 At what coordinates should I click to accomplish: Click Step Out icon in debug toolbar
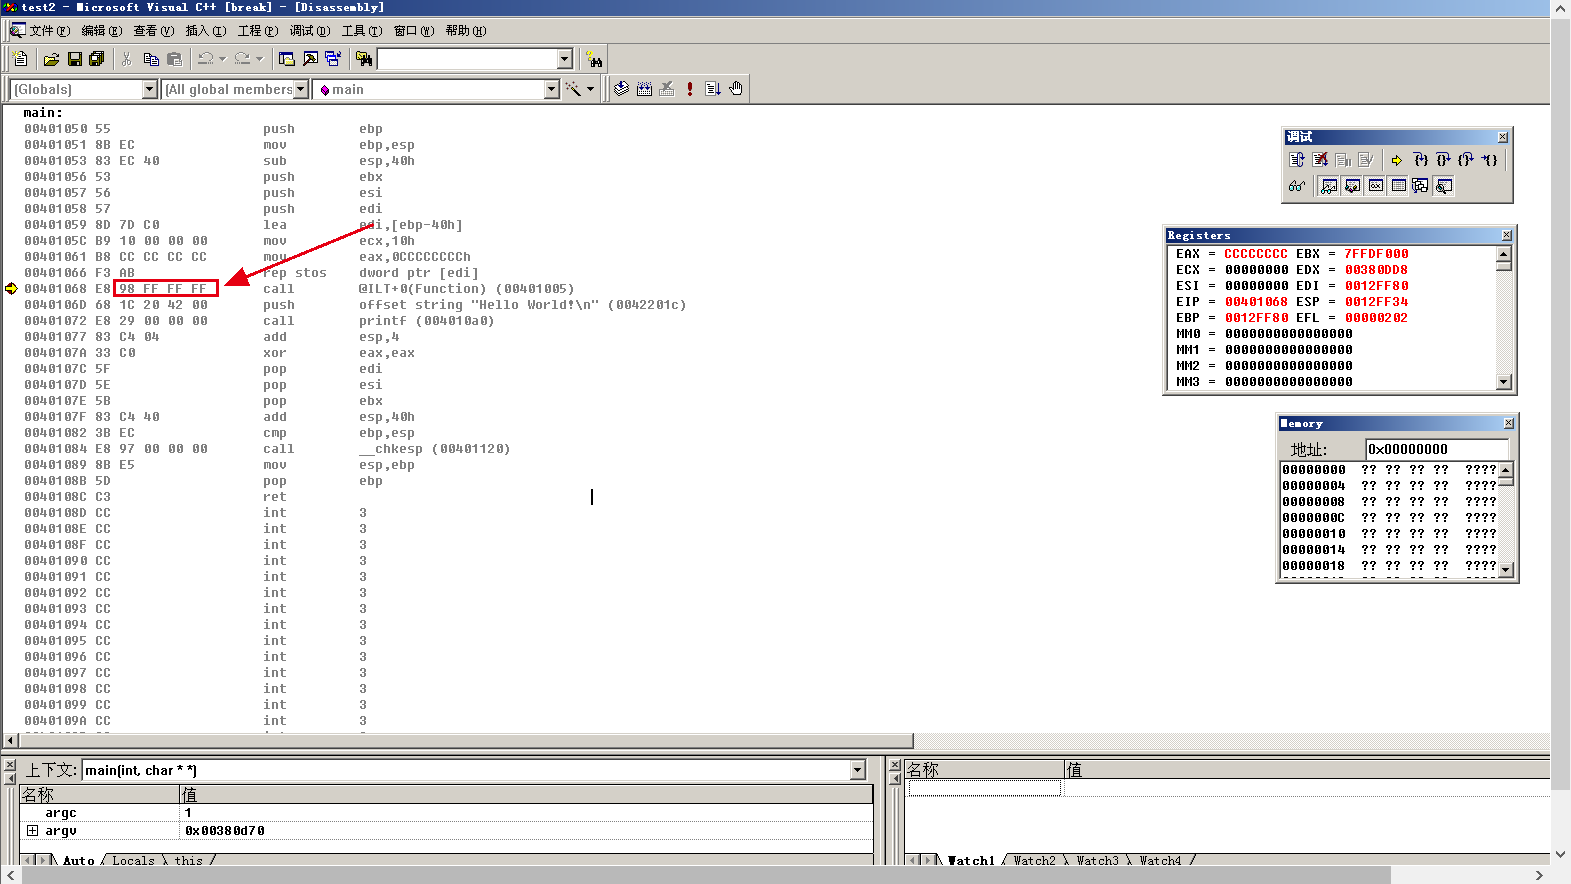[x=1466, y=160]
